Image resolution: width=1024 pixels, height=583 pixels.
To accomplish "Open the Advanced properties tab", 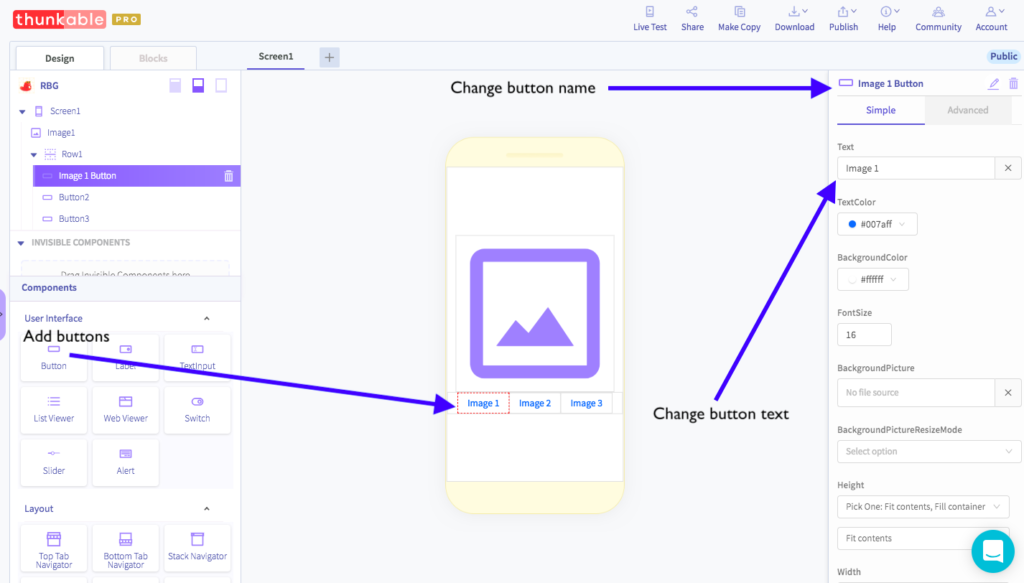I will pyautogui.click(x=968, y=110).
